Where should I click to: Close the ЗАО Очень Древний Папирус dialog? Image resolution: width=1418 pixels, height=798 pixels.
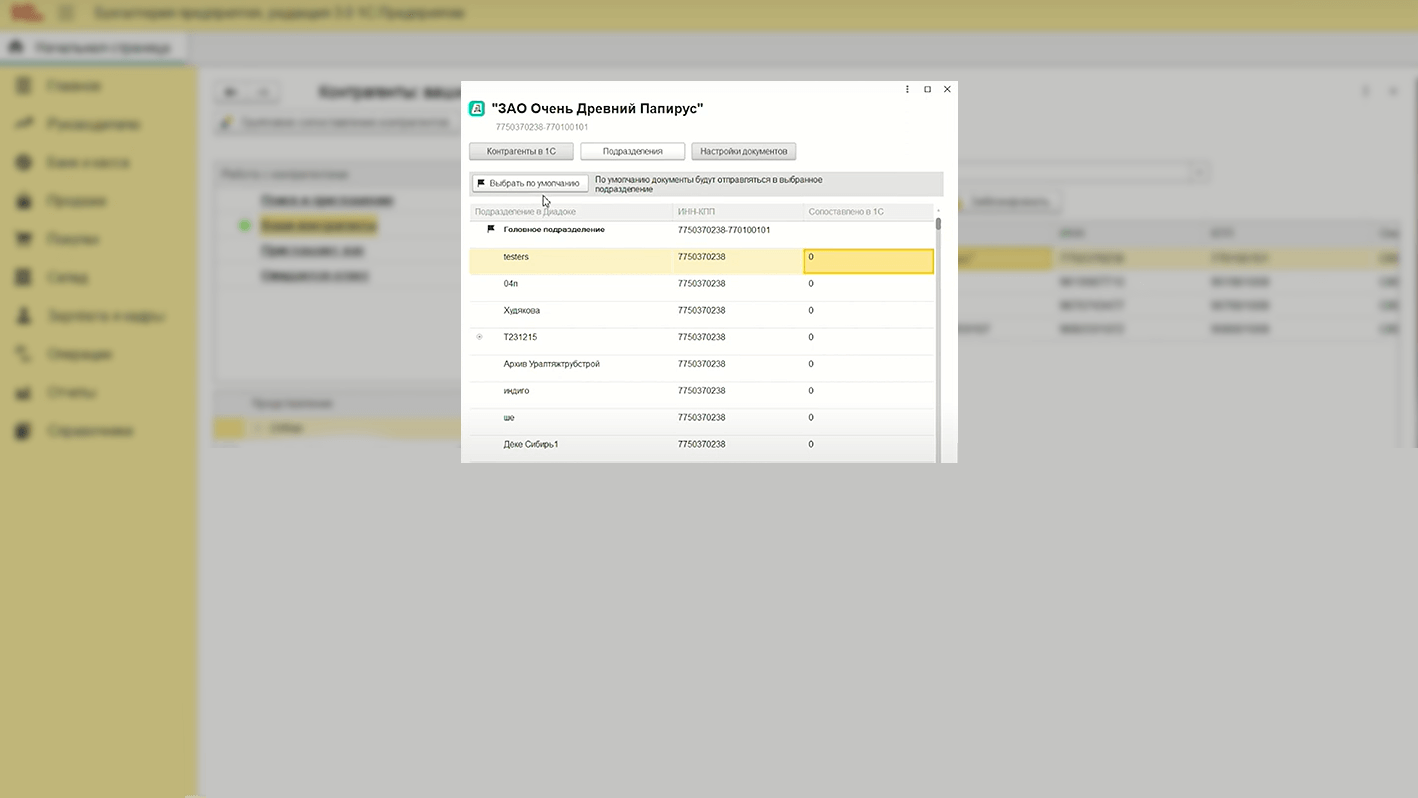click(947, 89)
